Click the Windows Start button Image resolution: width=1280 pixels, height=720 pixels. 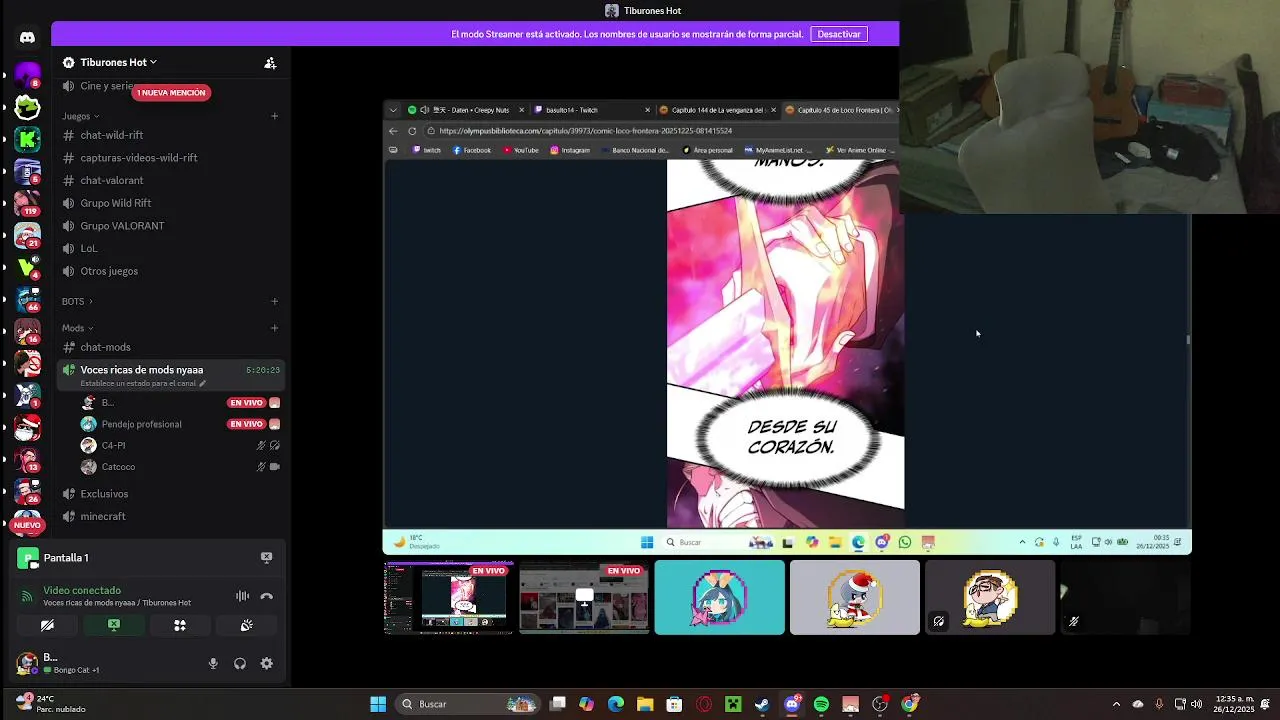(378, 704)
